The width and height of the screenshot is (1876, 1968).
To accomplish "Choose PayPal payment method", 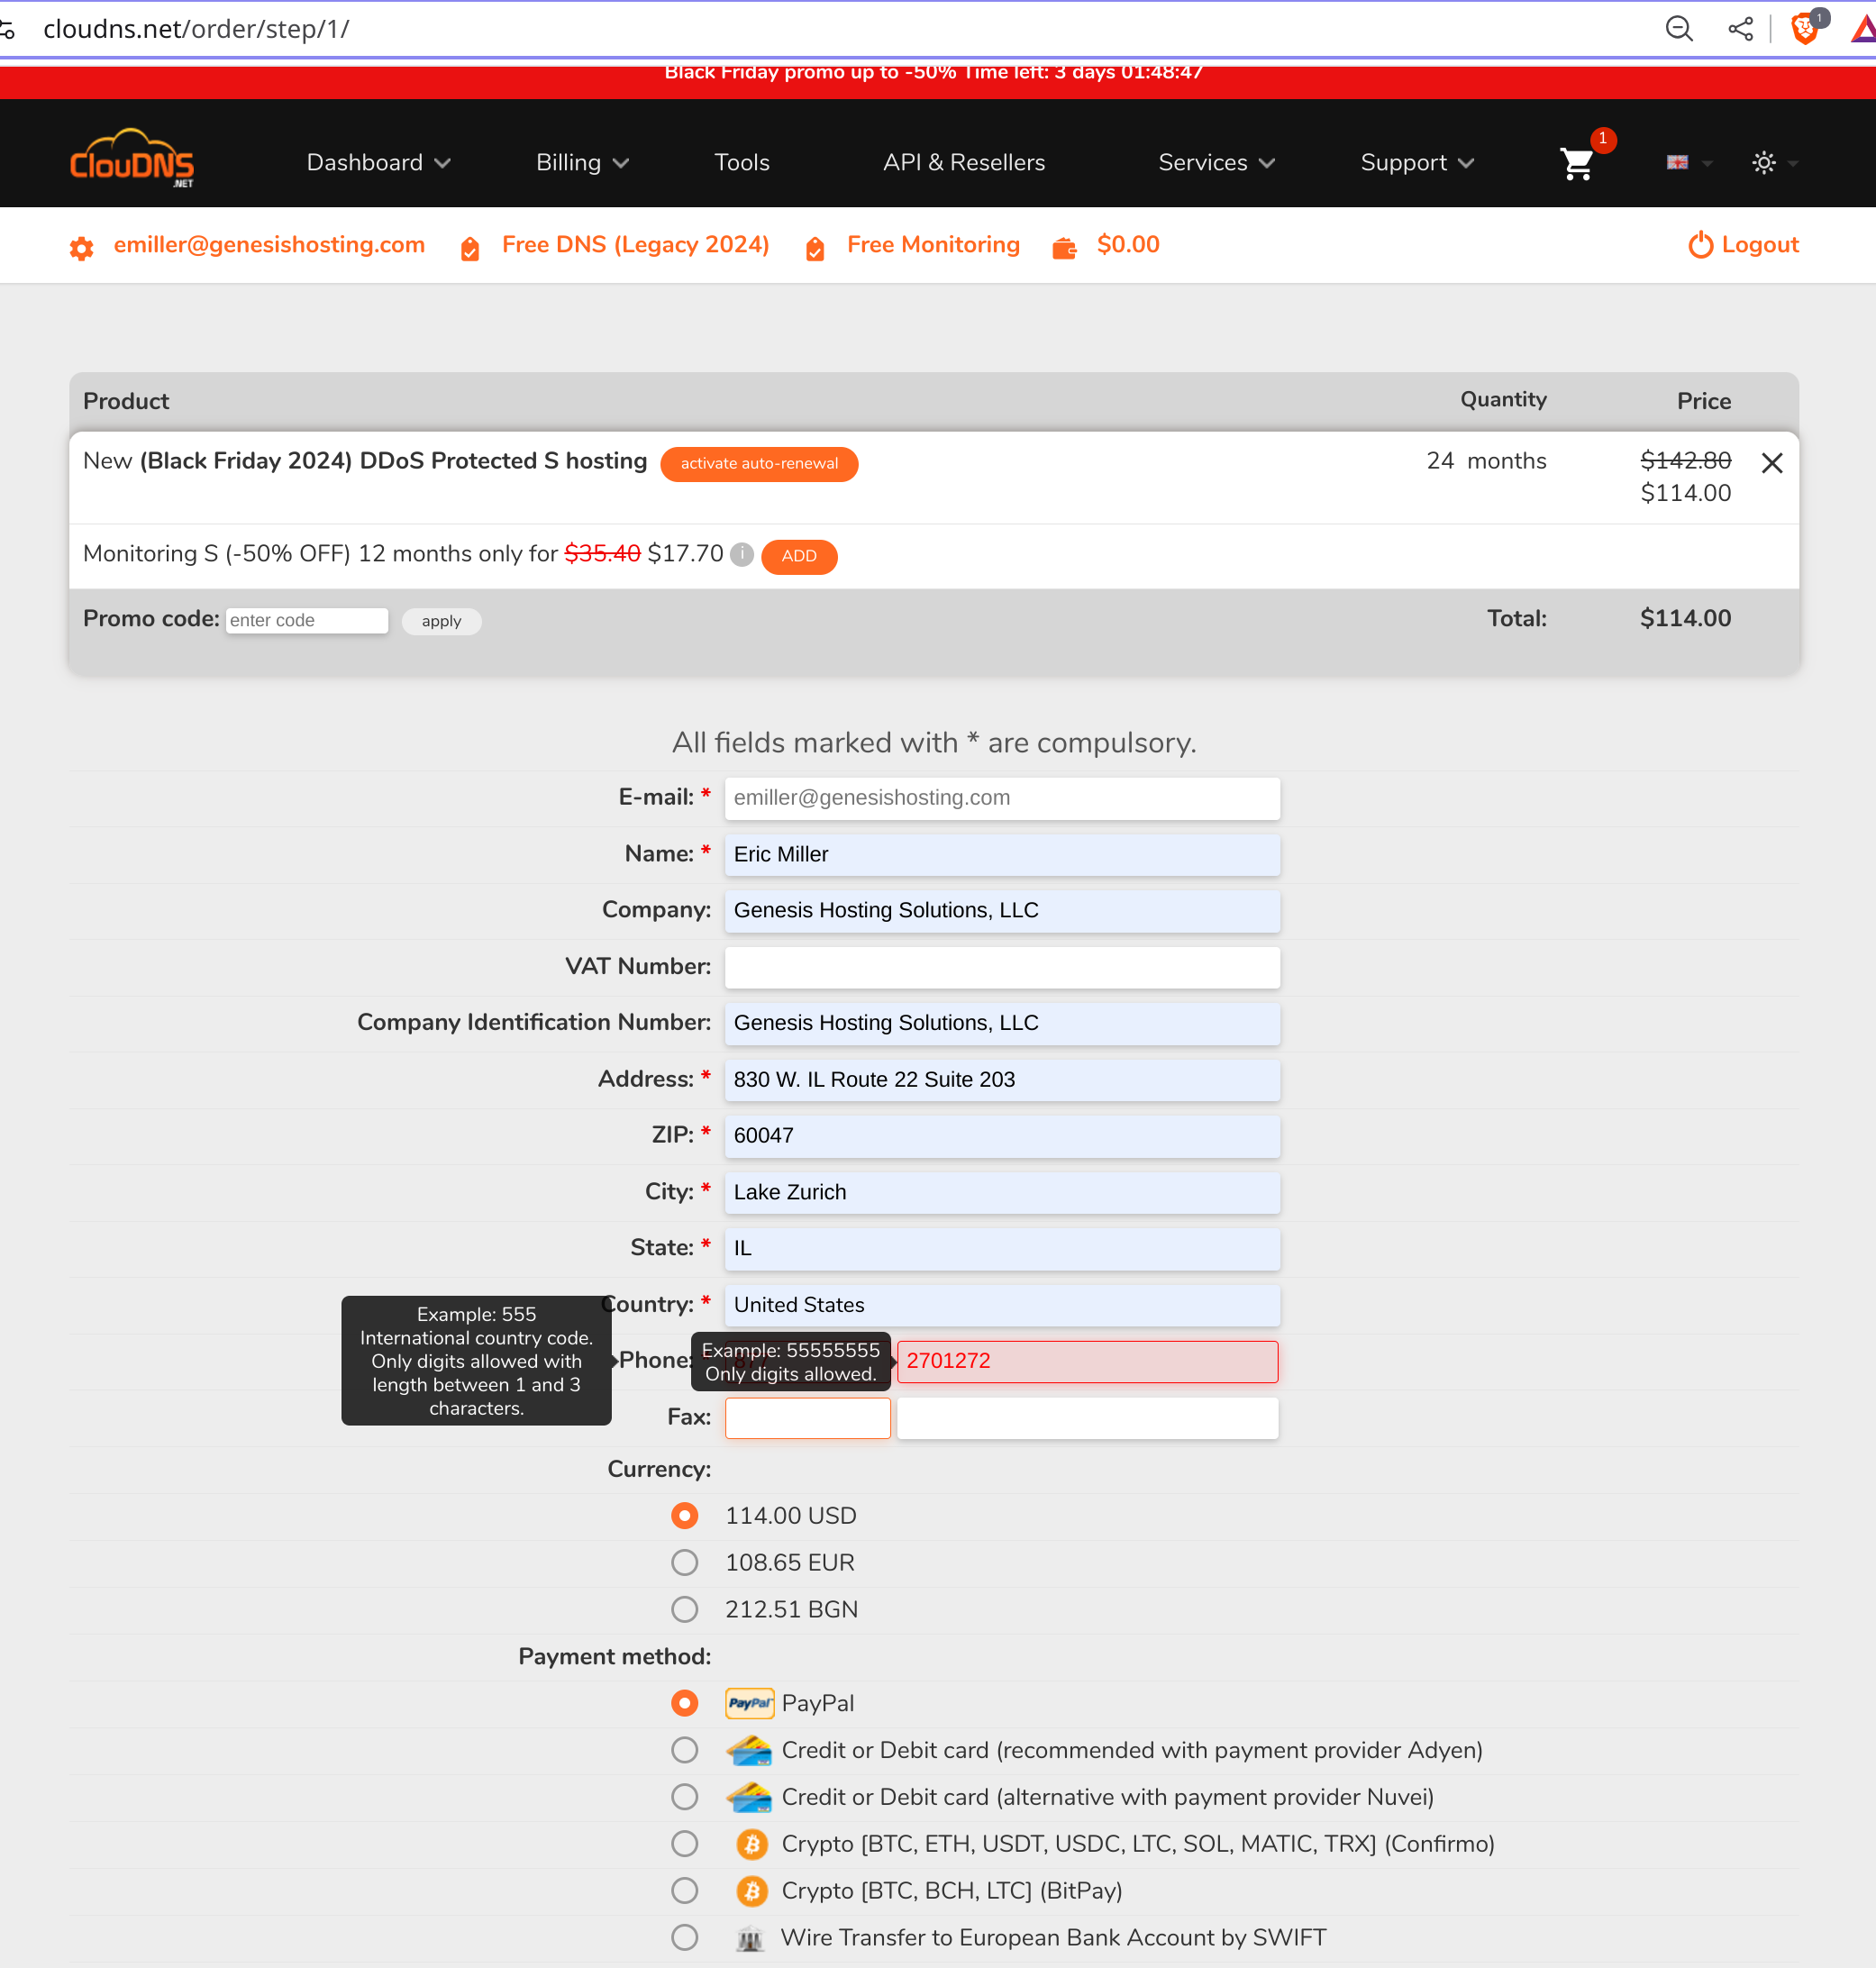I will point(684,1702).
